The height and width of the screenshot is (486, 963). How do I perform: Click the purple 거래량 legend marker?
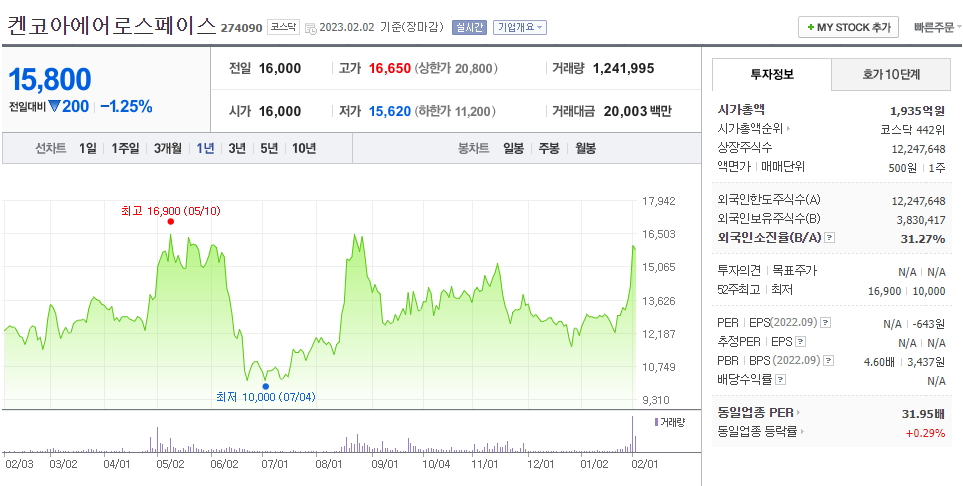656,422
